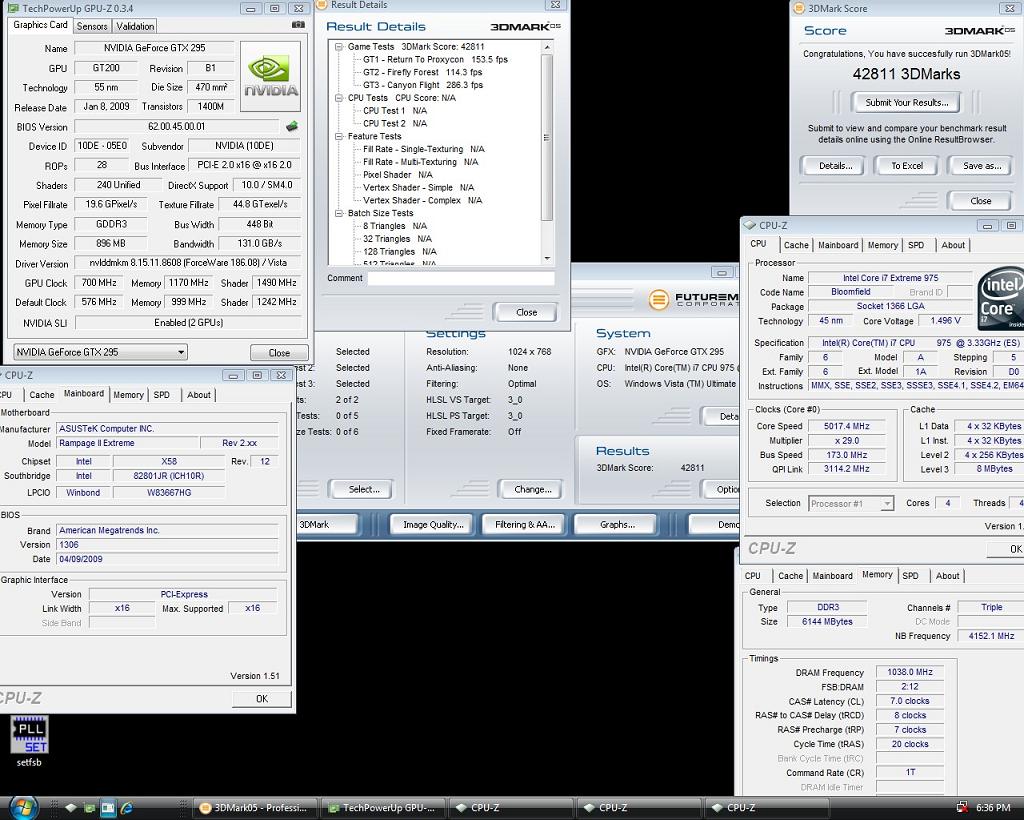
Task: Open the Cache tab in the CPU-Z memory window
Action: [x=790, y=576]
